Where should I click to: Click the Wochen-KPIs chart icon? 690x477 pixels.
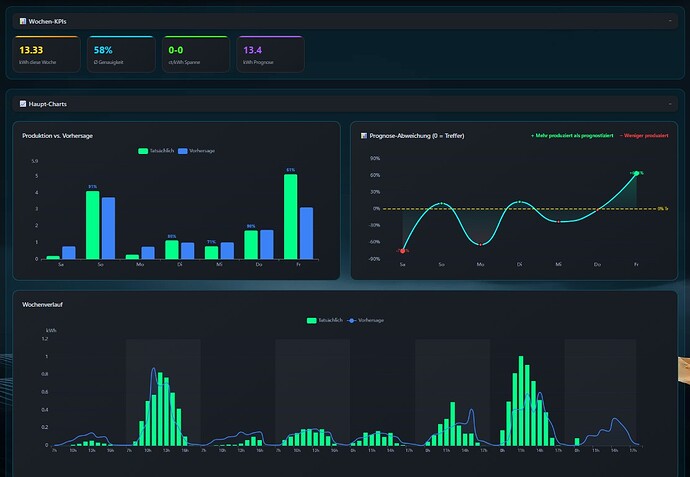(x=23, y=21)
